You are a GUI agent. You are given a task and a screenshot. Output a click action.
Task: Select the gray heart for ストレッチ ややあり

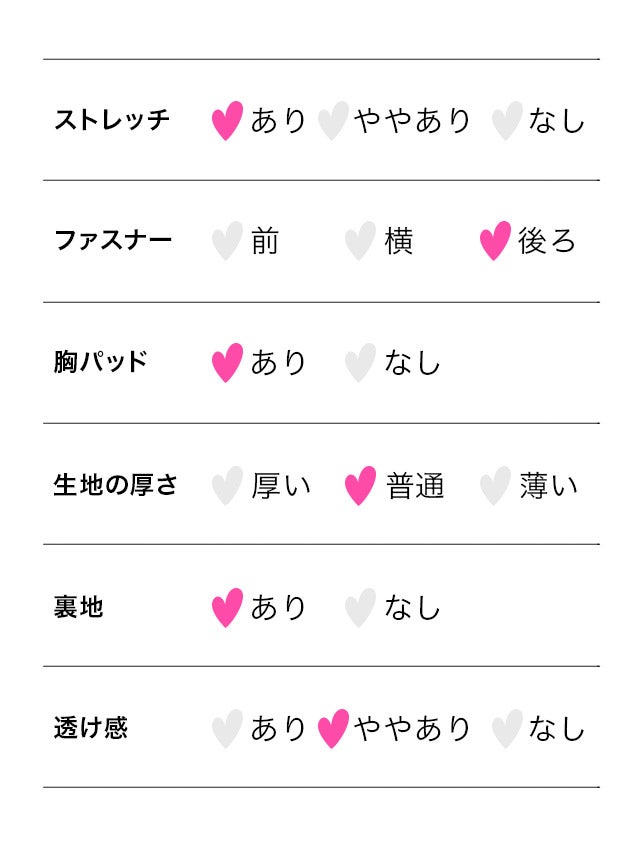pyautogui.click(x=333, y=121)
